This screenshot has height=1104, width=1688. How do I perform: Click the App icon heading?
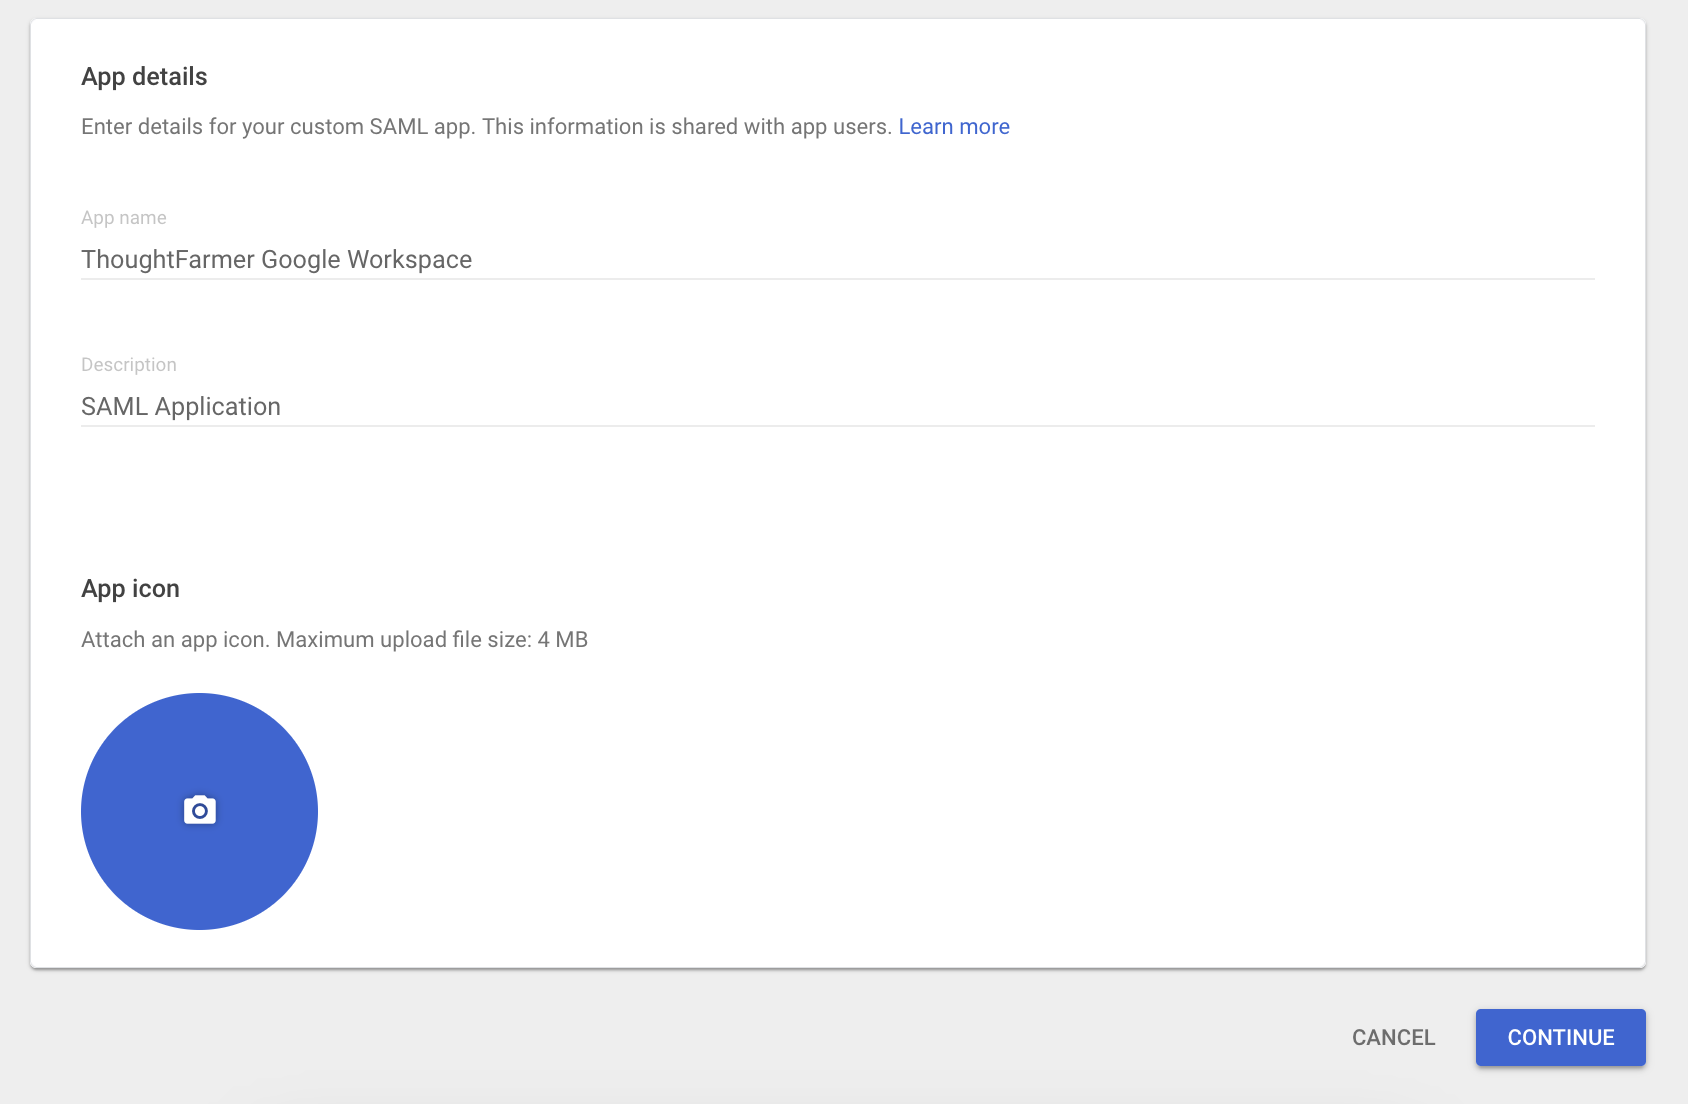130,589
